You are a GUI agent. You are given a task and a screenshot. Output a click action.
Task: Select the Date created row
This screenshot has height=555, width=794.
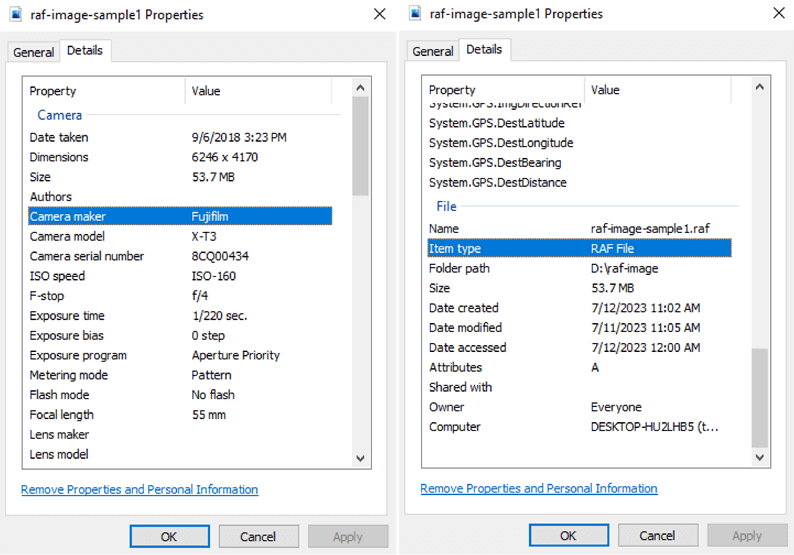click(x=579, y=308)
